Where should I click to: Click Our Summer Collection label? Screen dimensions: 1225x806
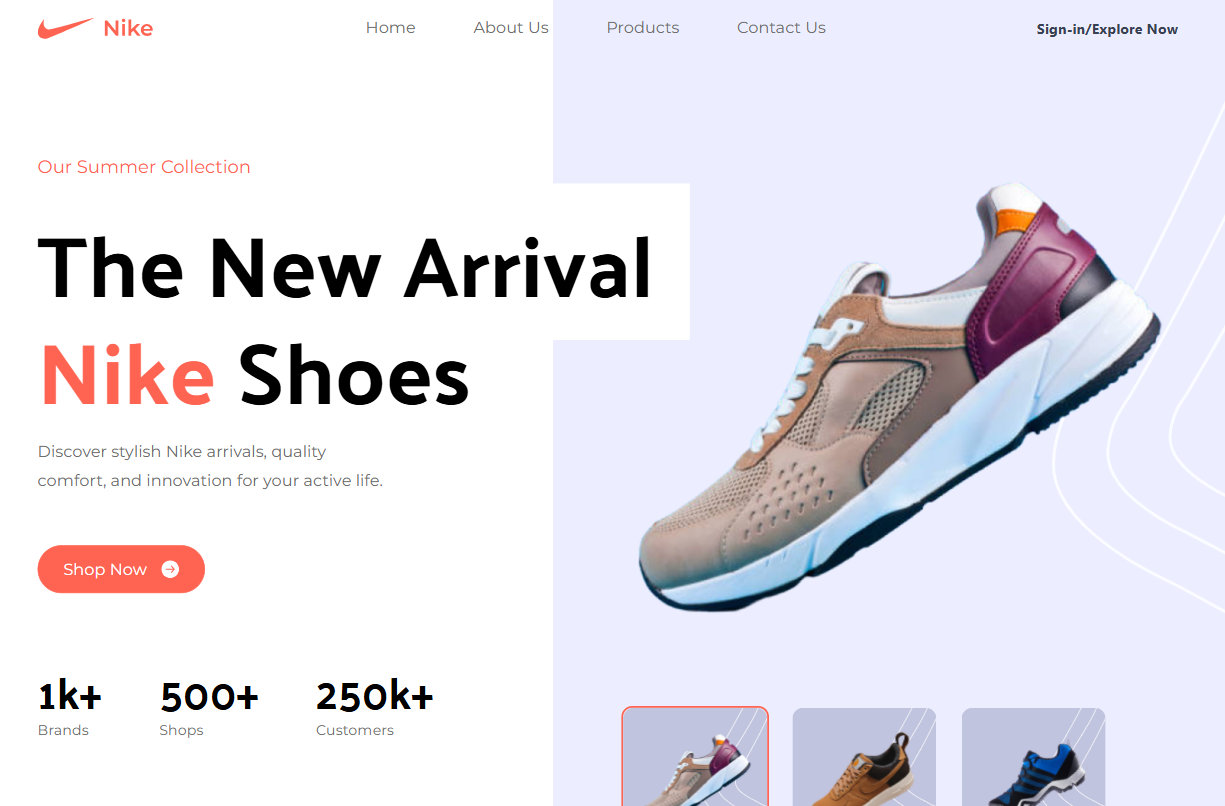point(144,167)
